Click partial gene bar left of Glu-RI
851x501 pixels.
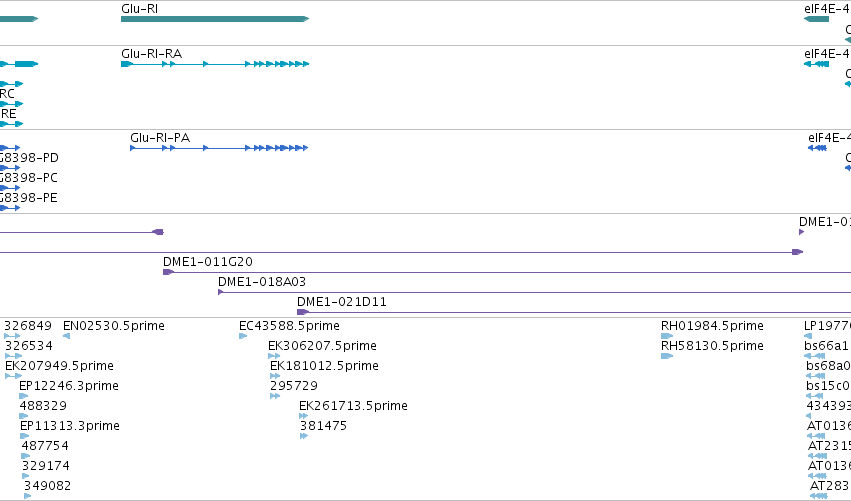click(x=19, y=19)
